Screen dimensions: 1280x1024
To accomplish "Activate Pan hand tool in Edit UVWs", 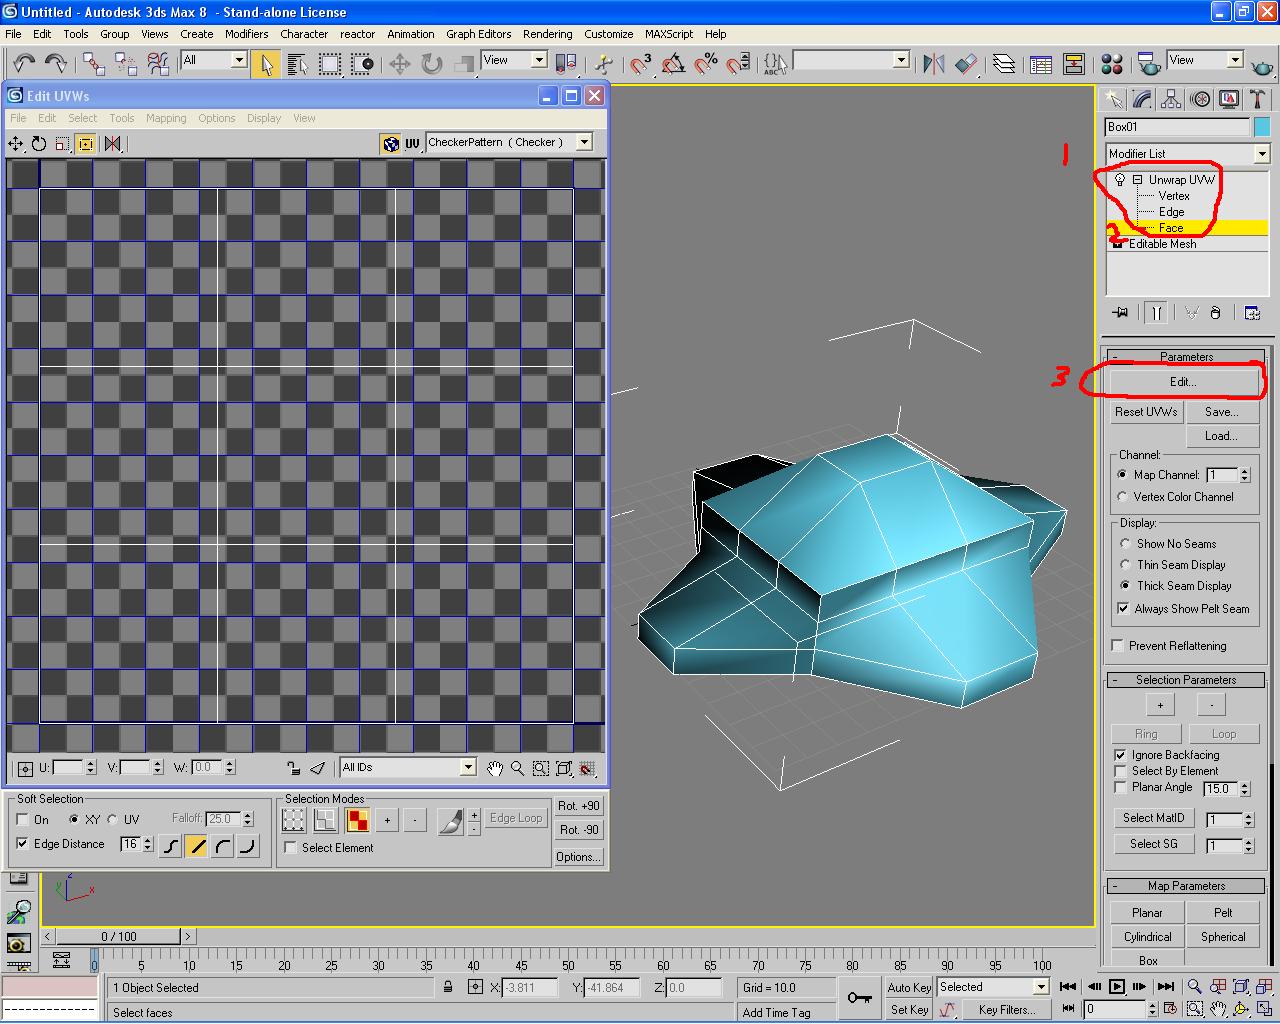I will [x=495, y=768].
